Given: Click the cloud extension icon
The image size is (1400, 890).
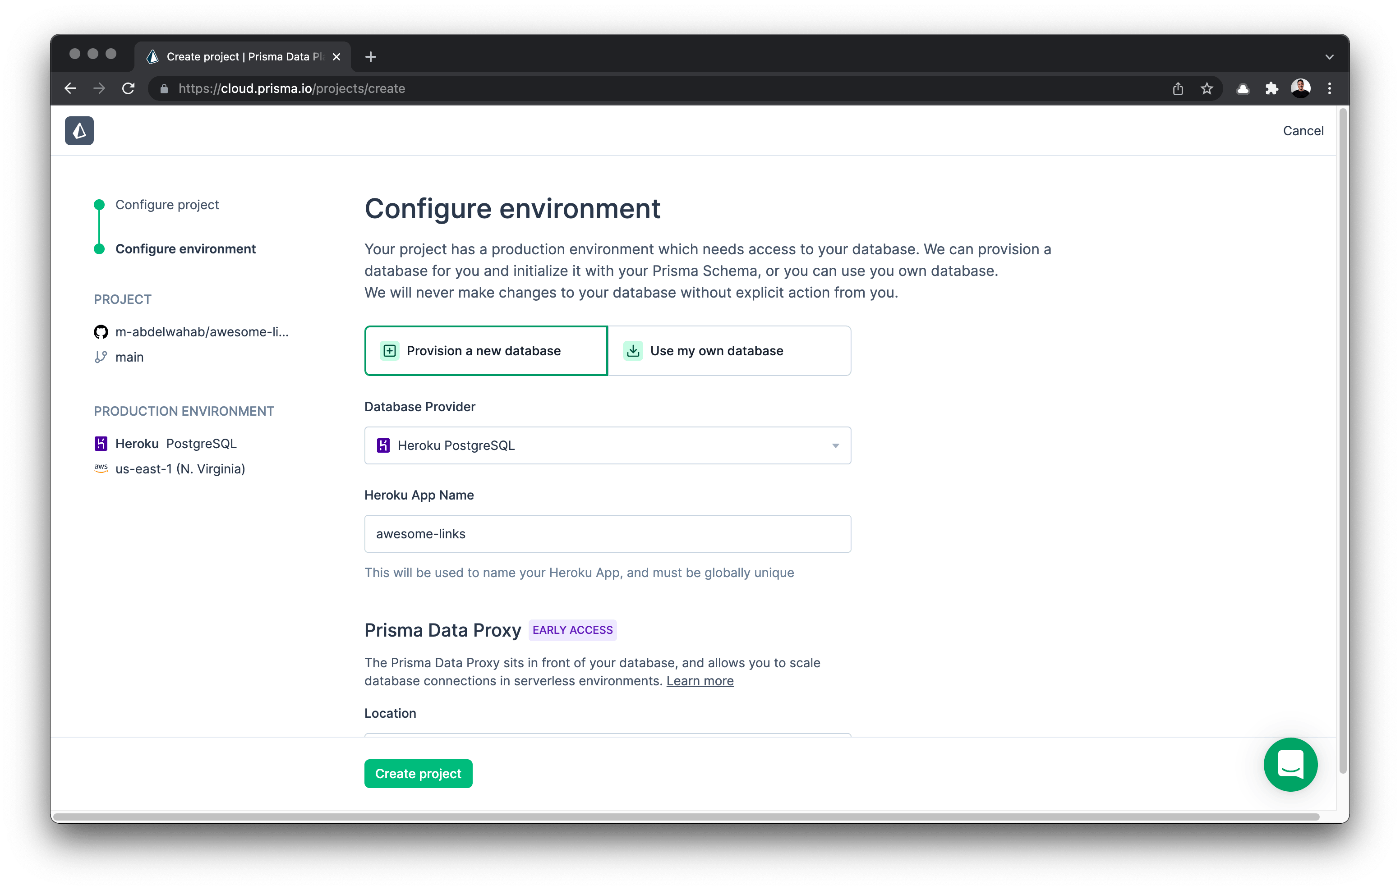Looking at the screenshot, I should (x=1242, y=88).
